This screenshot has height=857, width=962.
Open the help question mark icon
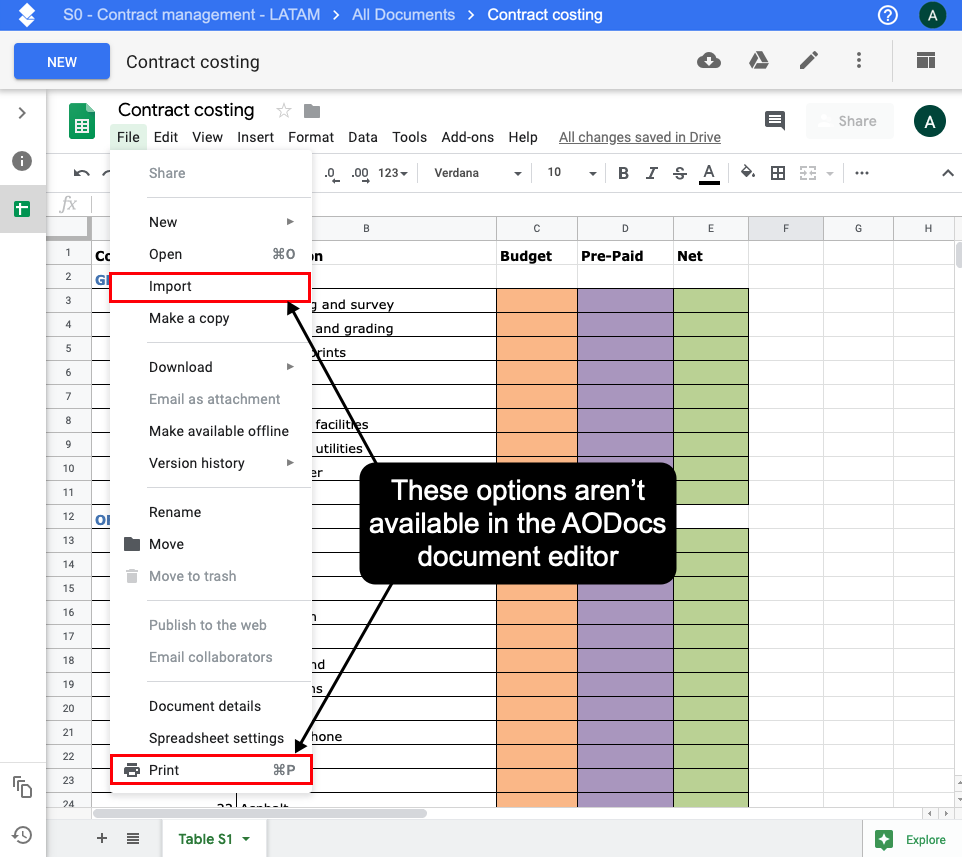(887, 15)
